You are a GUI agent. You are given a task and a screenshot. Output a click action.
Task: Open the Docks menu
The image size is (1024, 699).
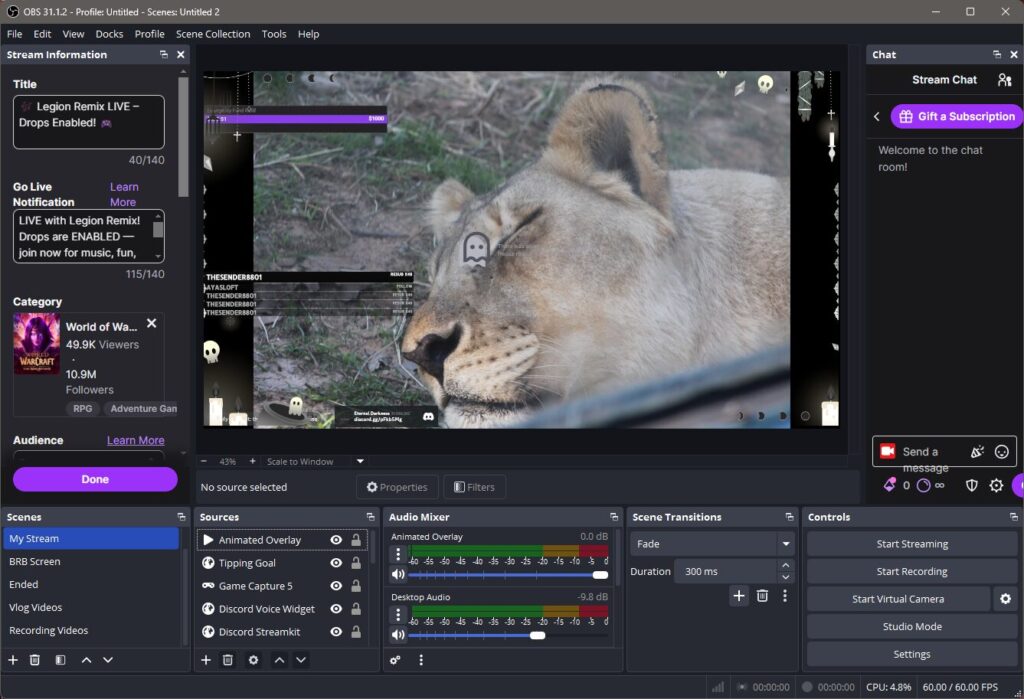[109, 34]
